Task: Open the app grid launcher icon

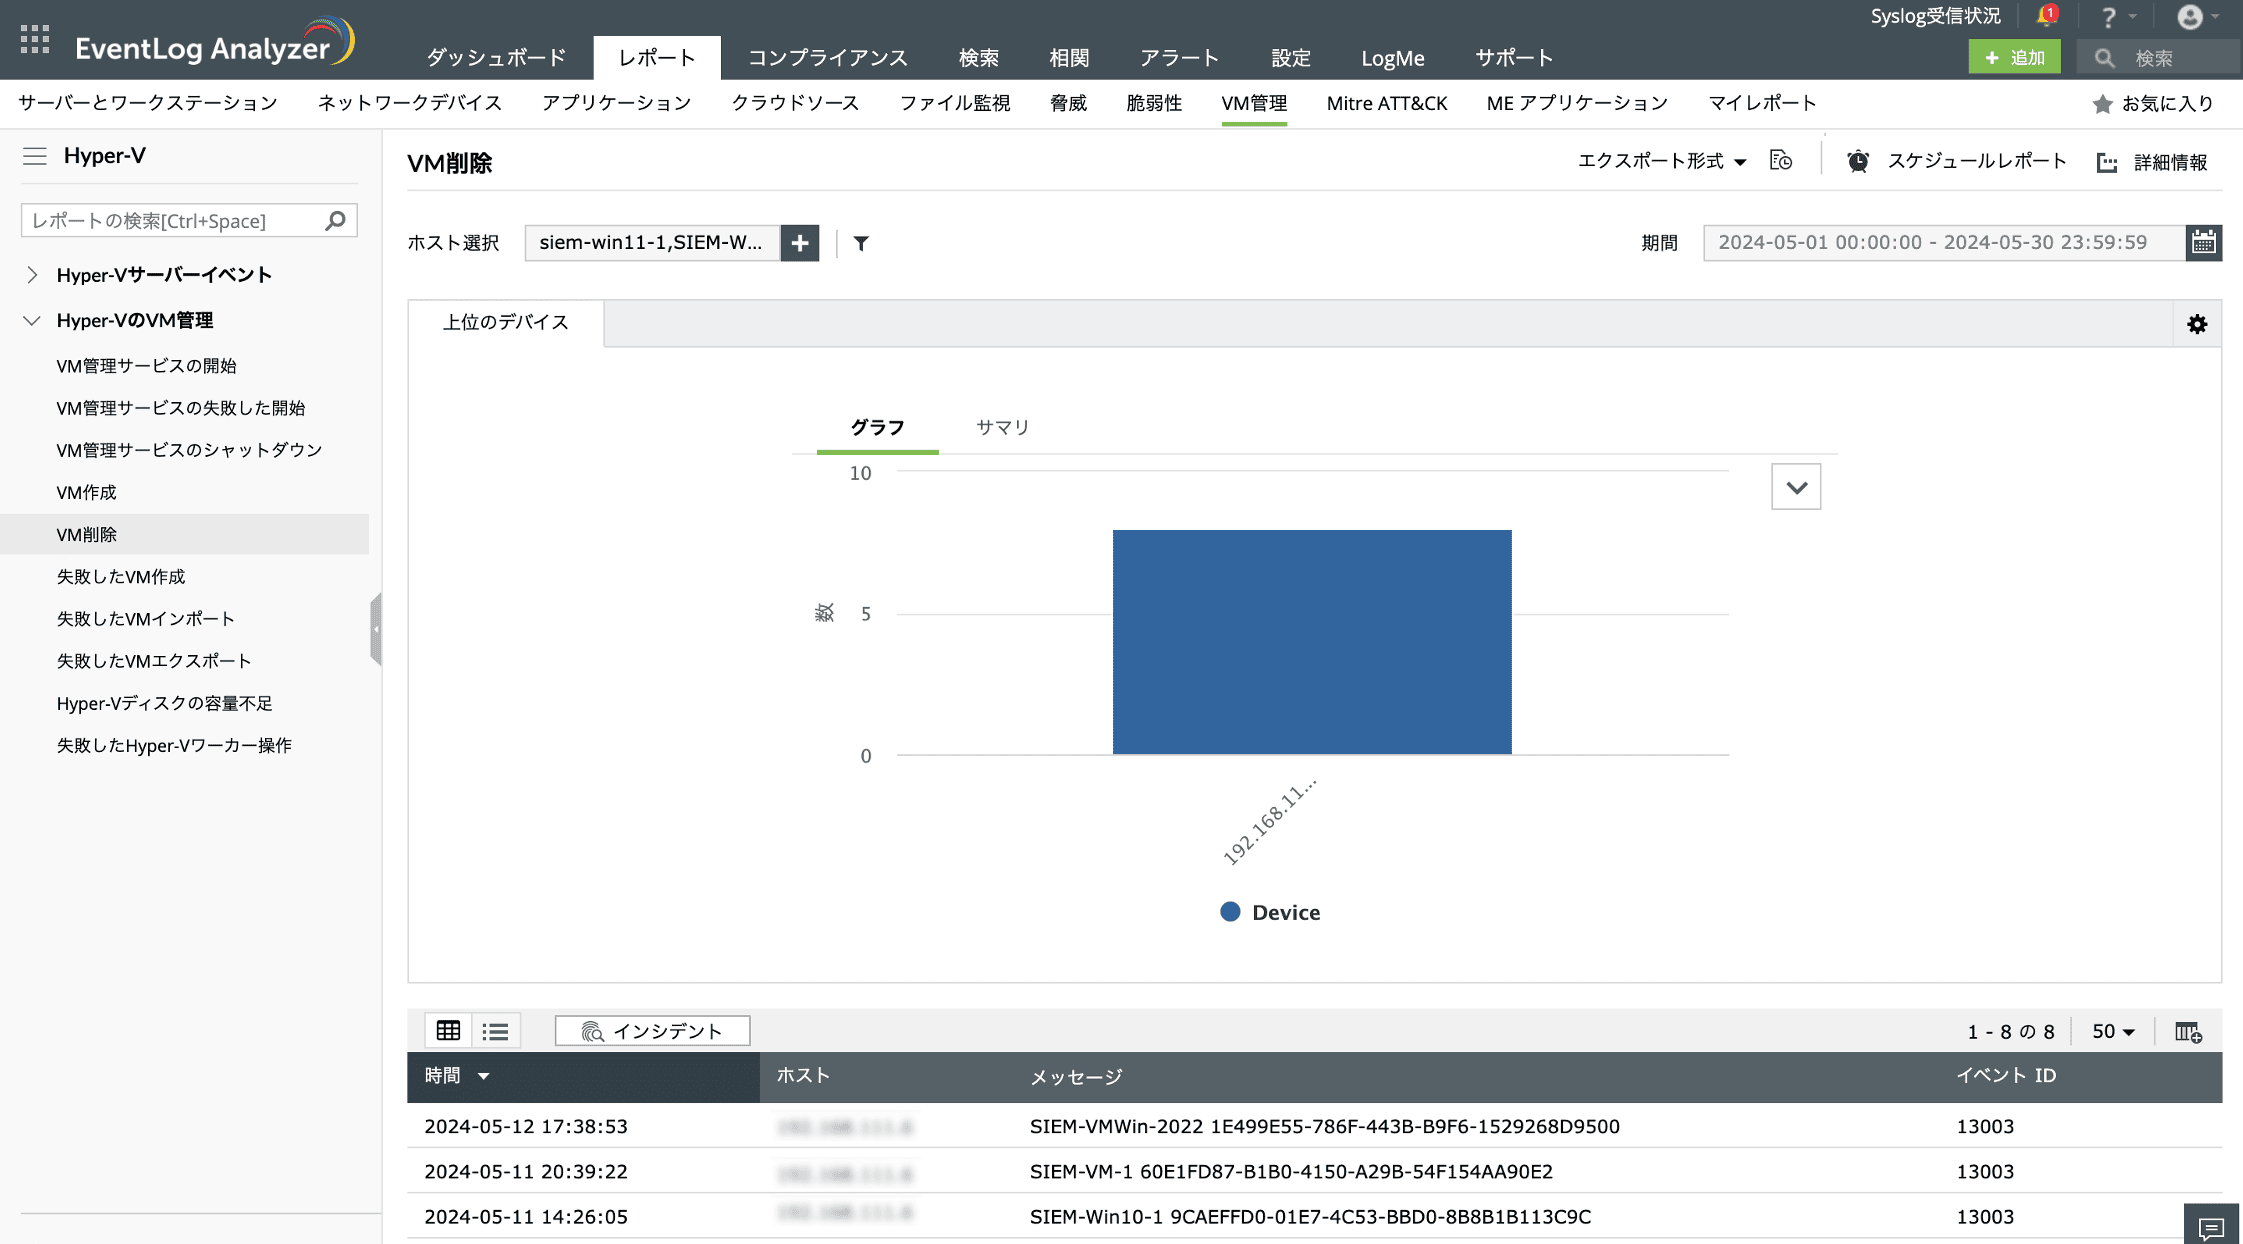Action: (x=35, y=39)
